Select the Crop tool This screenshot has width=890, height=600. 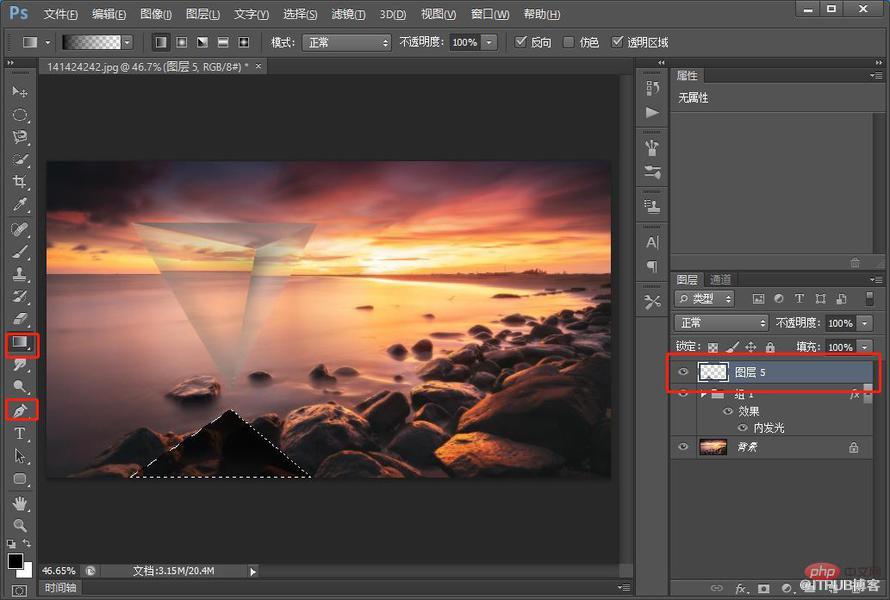(x=19, y=182)
